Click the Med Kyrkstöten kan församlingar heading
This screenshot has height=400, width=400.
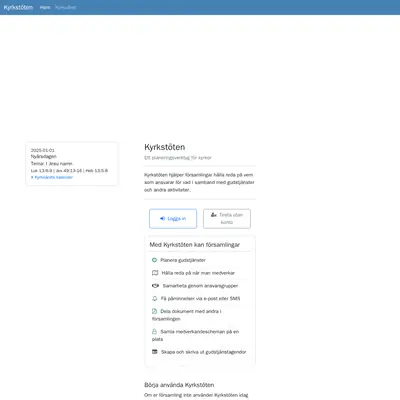click(195, 245)
